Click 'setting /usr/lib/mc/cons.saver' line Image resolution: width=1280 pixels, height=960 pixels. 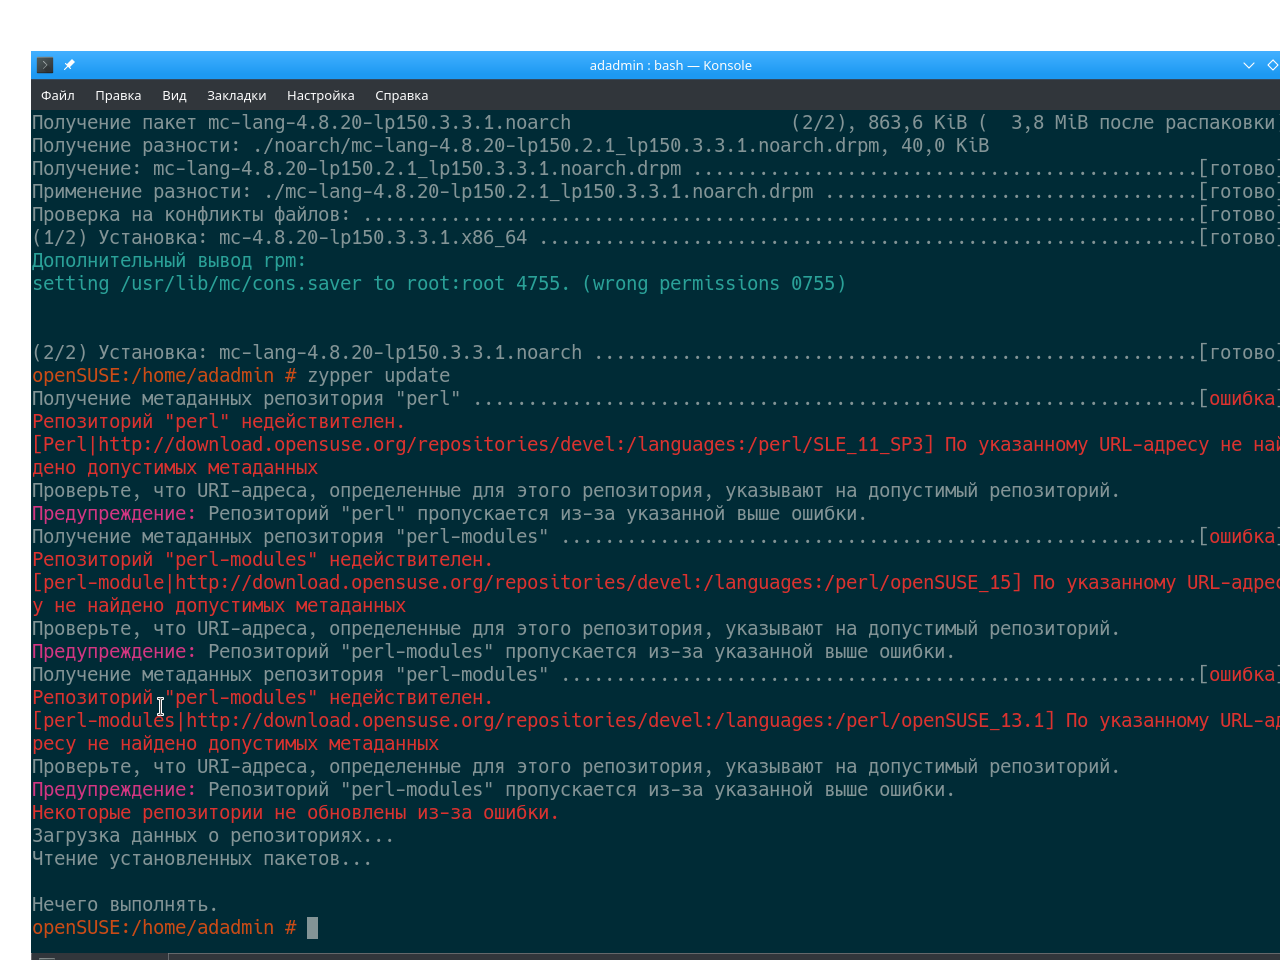click(x=439, y=284)
